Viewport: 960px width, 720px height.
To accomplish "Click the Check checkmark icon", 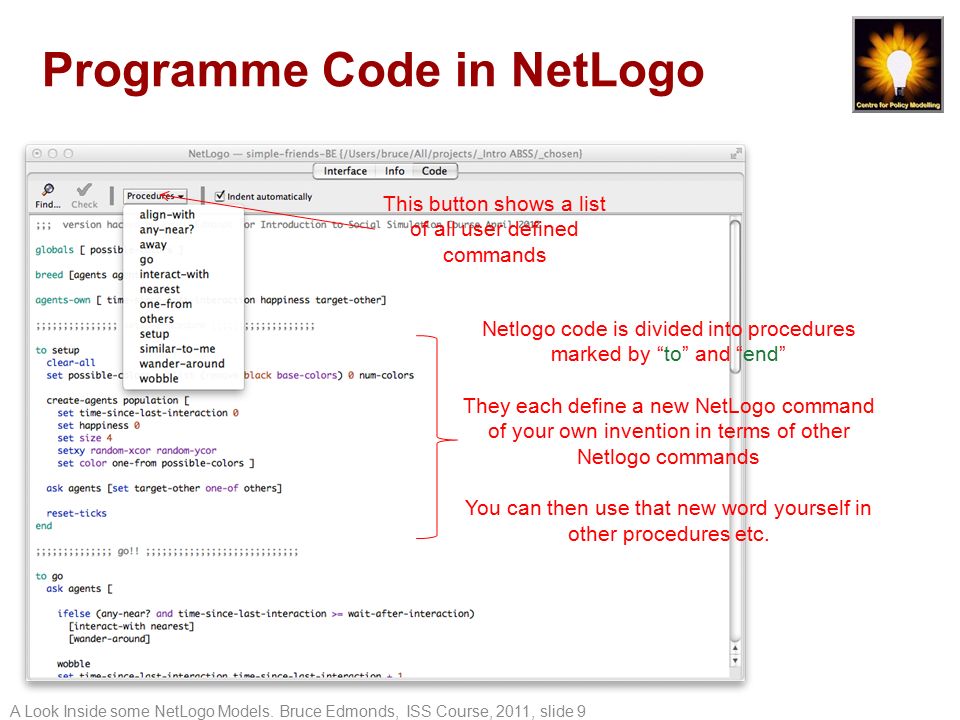I will (84, 189).
